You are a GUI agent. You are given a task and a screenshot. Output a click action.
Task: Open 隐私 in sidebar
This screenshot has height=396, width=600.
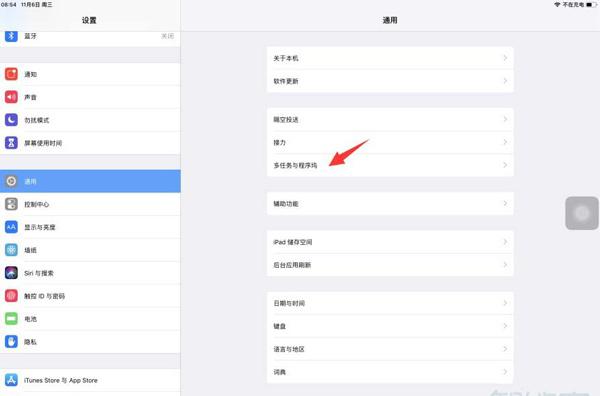90,342
